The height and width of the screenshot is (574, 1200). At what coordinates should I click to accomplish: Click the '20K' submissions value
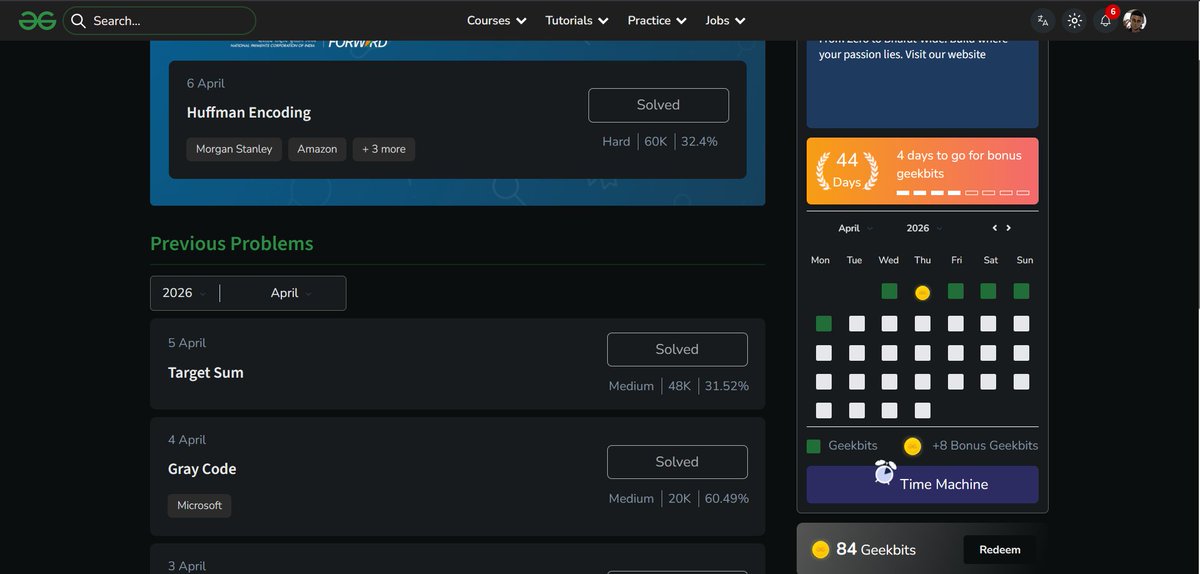[x=680, y=499]
